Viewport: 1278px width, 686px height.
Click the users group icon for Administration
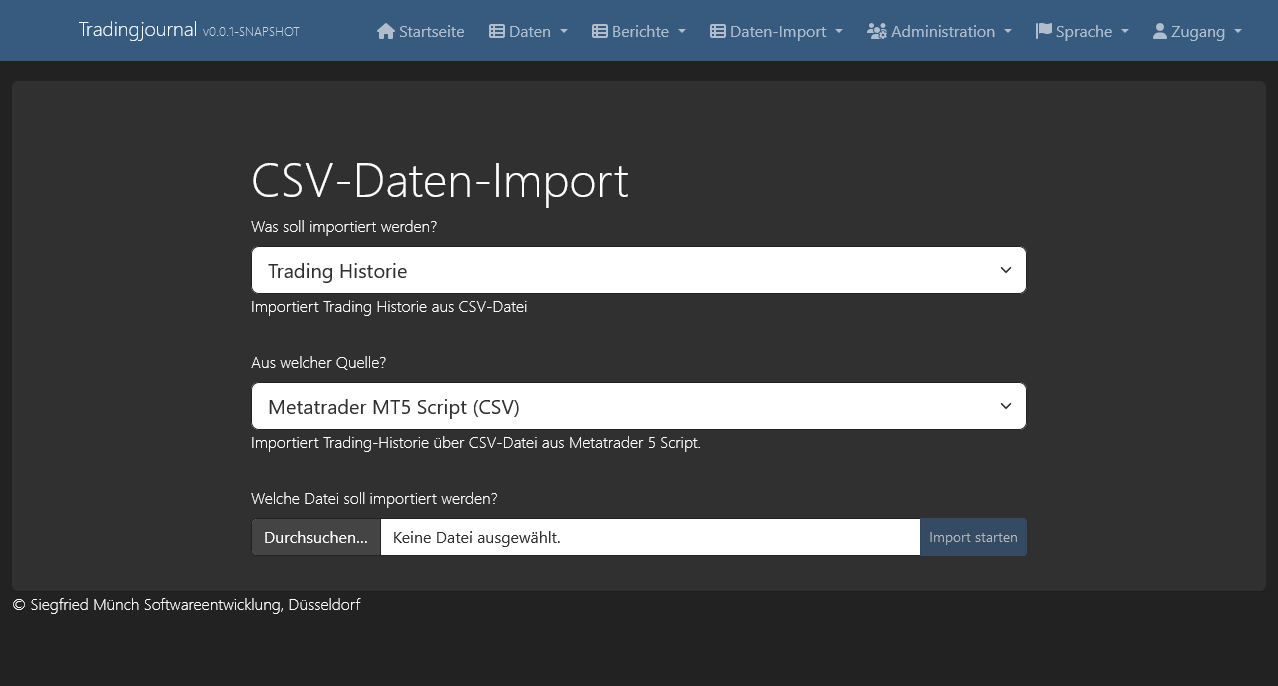(x=877, y=31)
